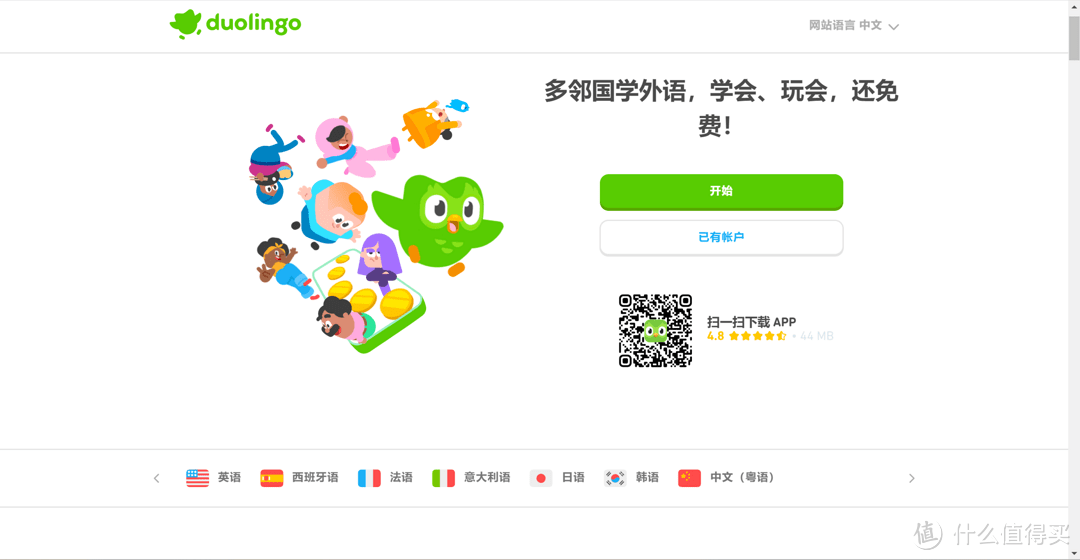
Task: Open the 网站语言 中文 language dropdown
Action: pos(853,25)
